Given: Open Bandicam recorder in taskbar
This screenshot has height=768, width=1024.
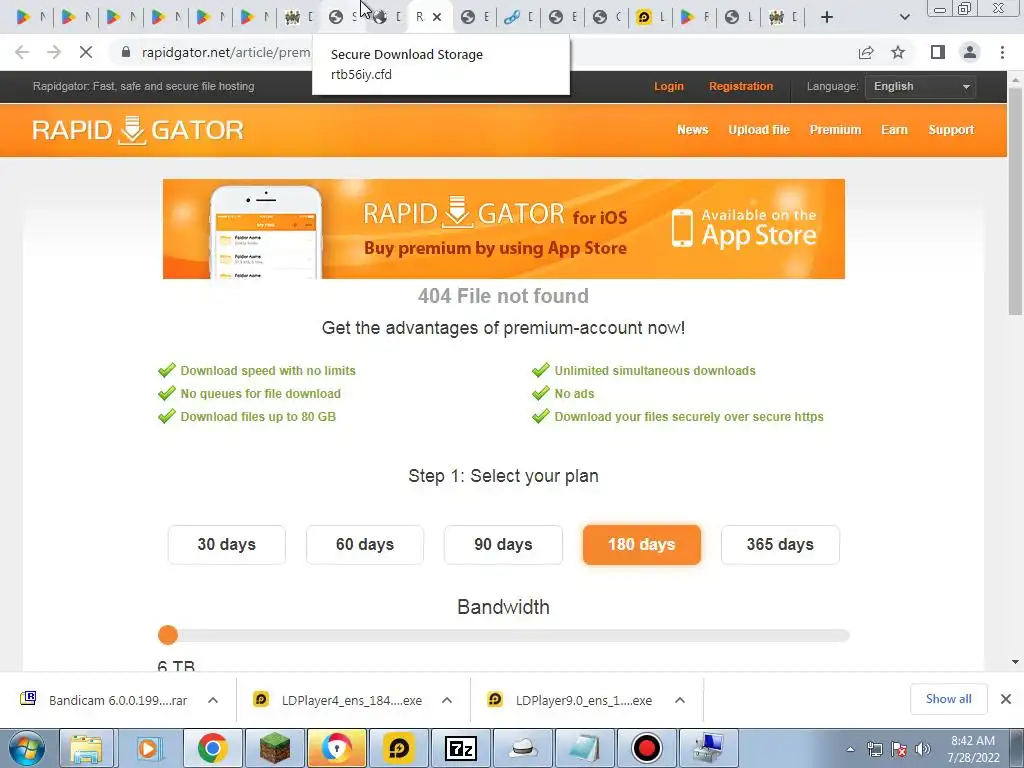Looking at the screenshot, I should [x=647, y=748].
